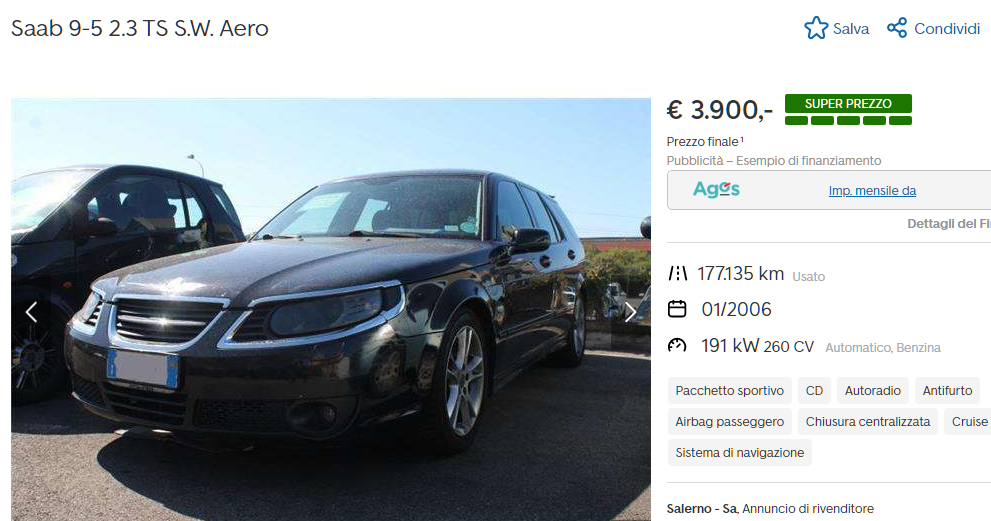
Task: Open Dettagli del finanziamento
Action: pyautogui.click(x=949, y=224)
